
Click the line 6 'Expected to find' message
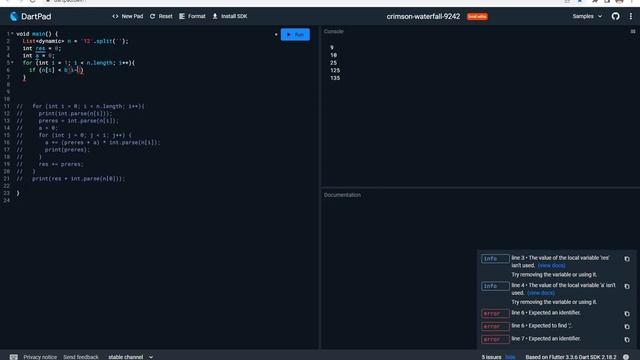point(541,326)
